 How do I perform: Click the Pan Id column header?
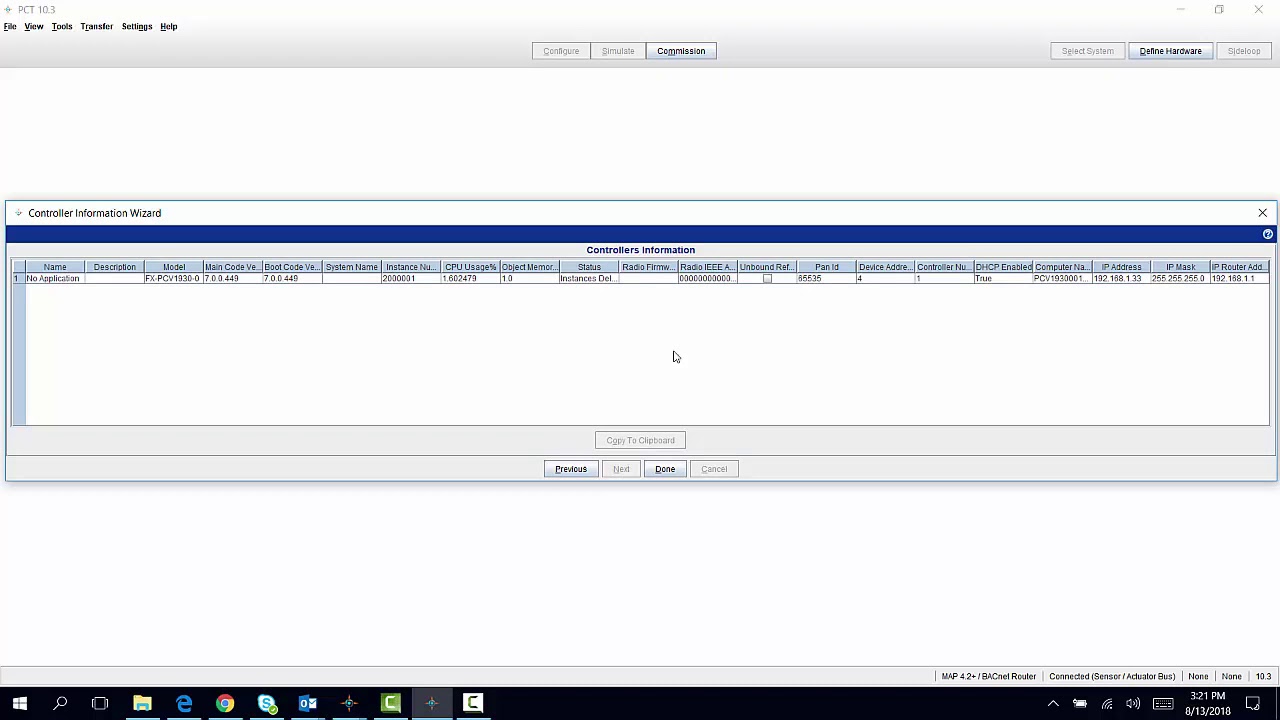(826, 267)
